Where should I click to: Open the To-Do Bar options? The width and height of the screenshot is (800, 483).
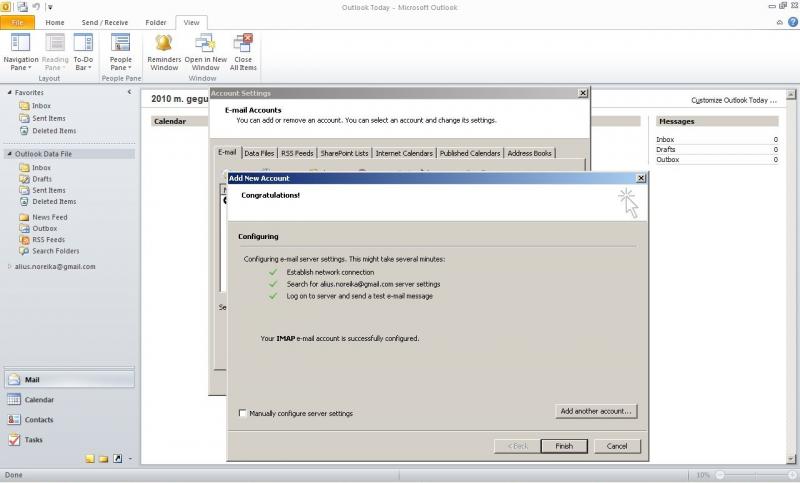click(83, 52)
